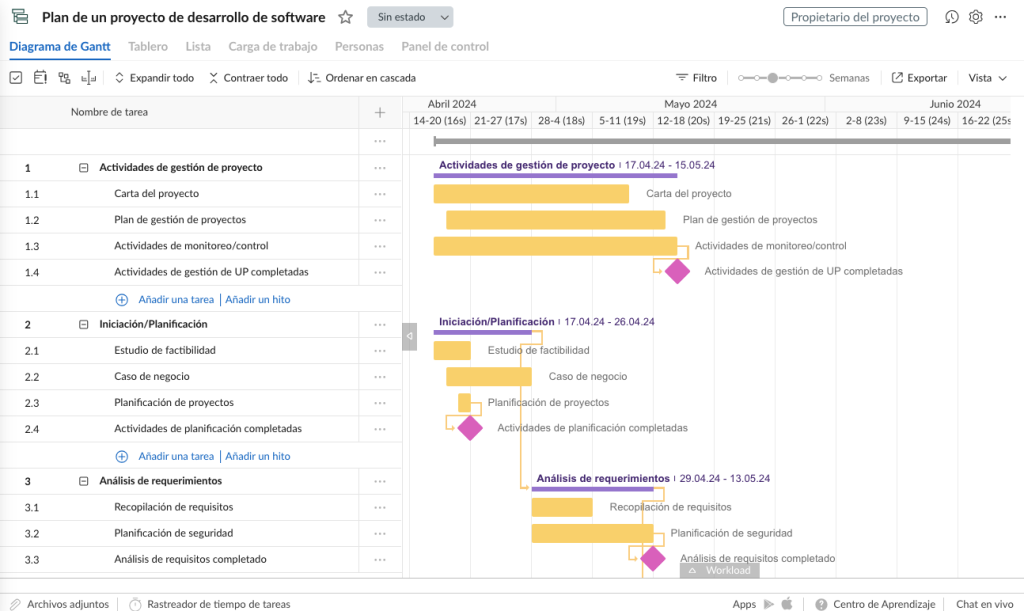The width and height of the screenshot is (1024, 611).
Task: Open project settings gear icon
Action: [976, 17]
